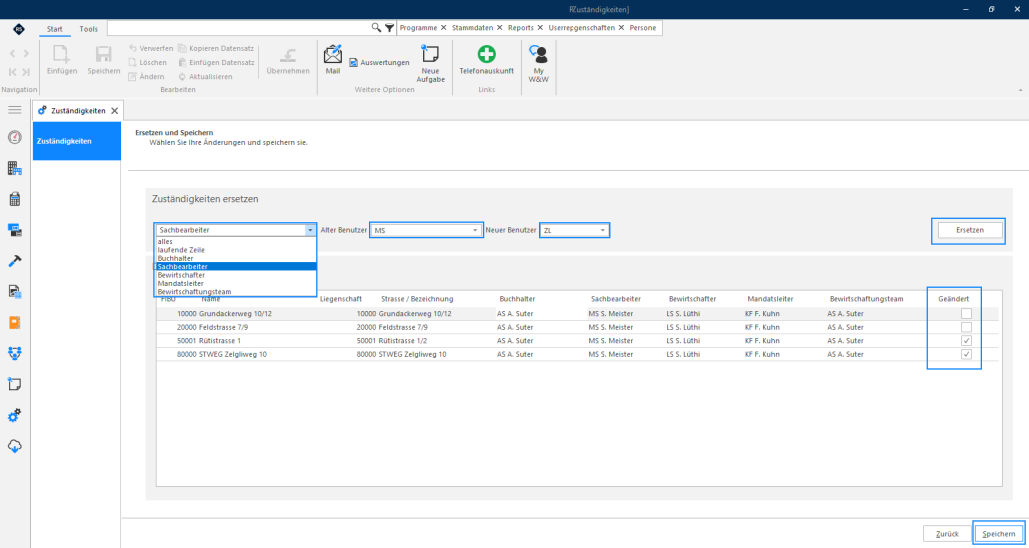Open the people group sidebar icon
Image resolution: width=1029 pixels, height=548 pixels.
click(14, 353)
